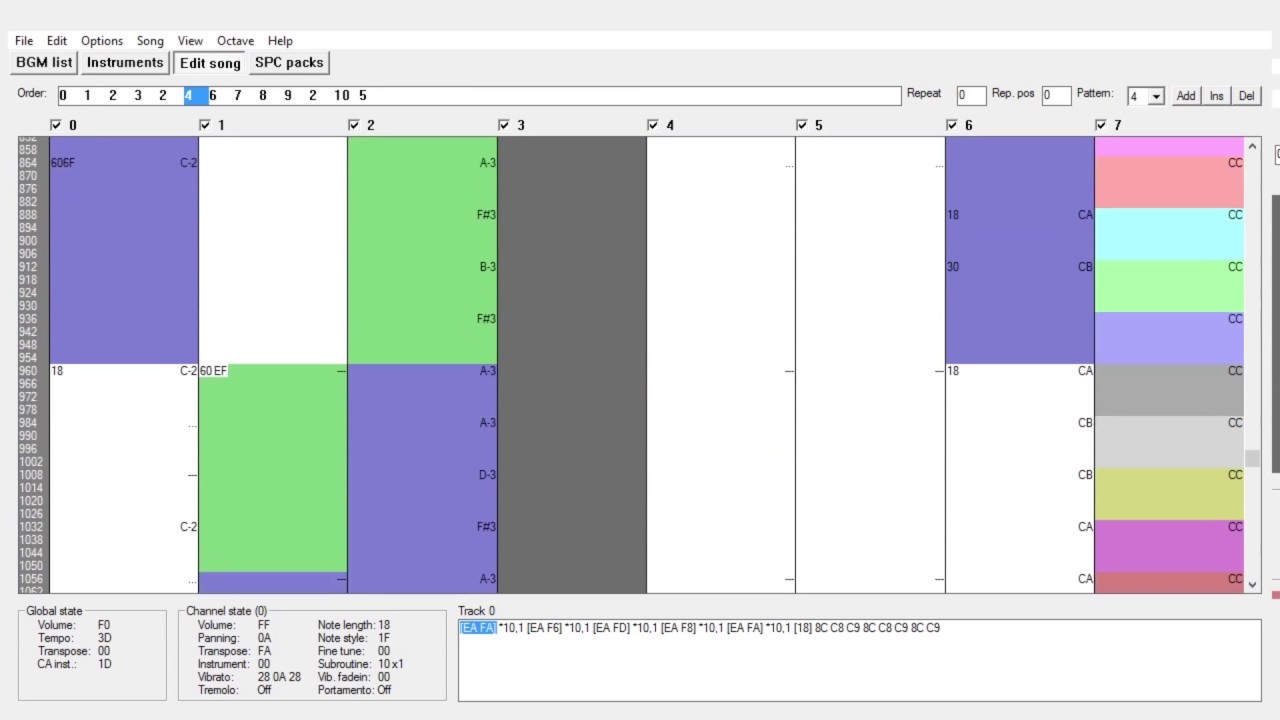Screen dimensions: 1280x720
Task: Select the B-3 note in channel 2
Action: [x=487, y=267]
